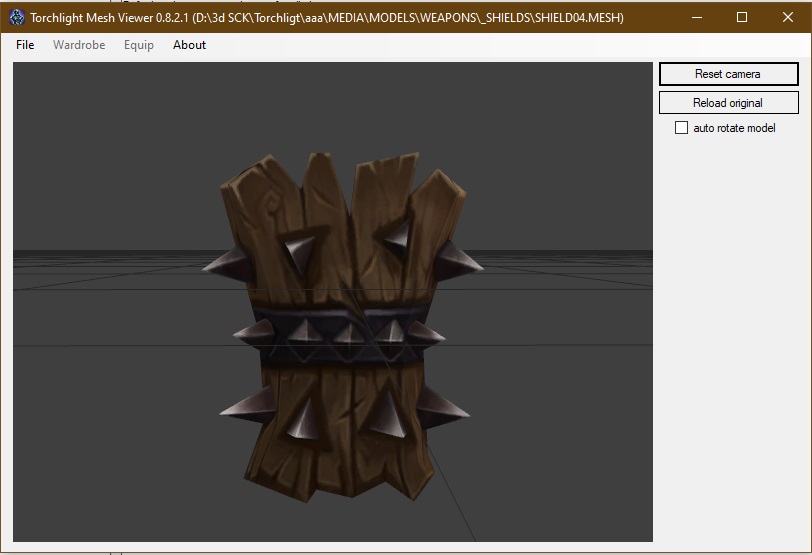Screen dimensions: 812x555
Task: Maximize the Torchlight Mesh Viewer window
Action: 742,17
